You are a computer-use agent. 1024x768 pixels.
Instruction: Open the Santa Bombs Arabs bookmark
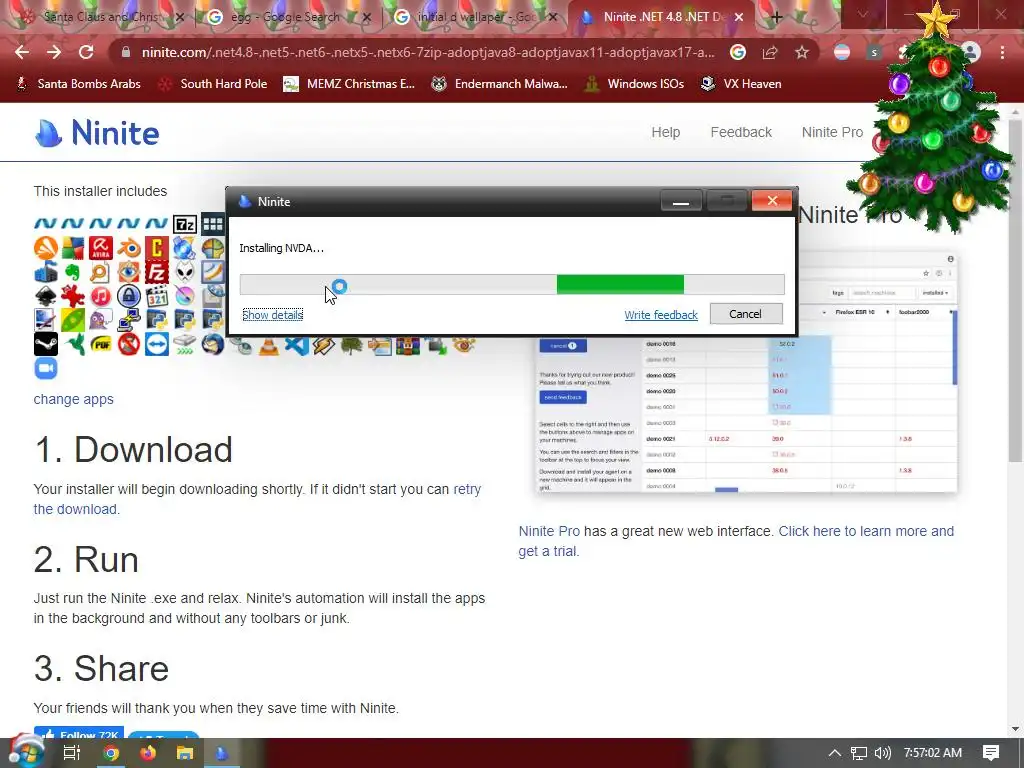pos(78,84)
